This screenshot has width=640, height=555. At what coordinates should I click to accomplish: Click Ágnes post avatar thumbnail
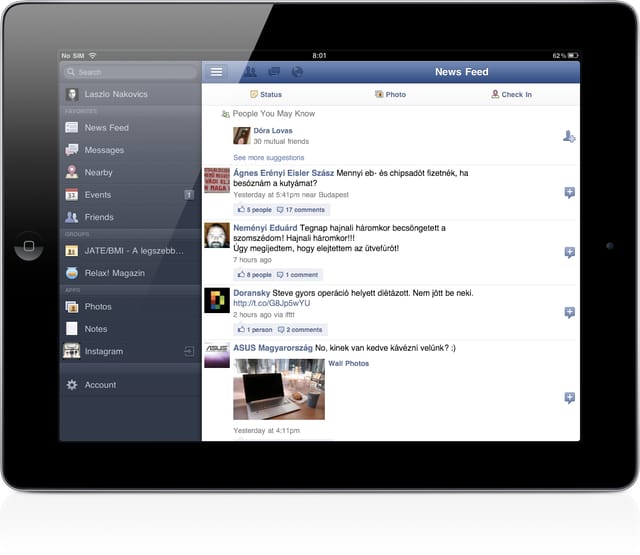[217, 180]
